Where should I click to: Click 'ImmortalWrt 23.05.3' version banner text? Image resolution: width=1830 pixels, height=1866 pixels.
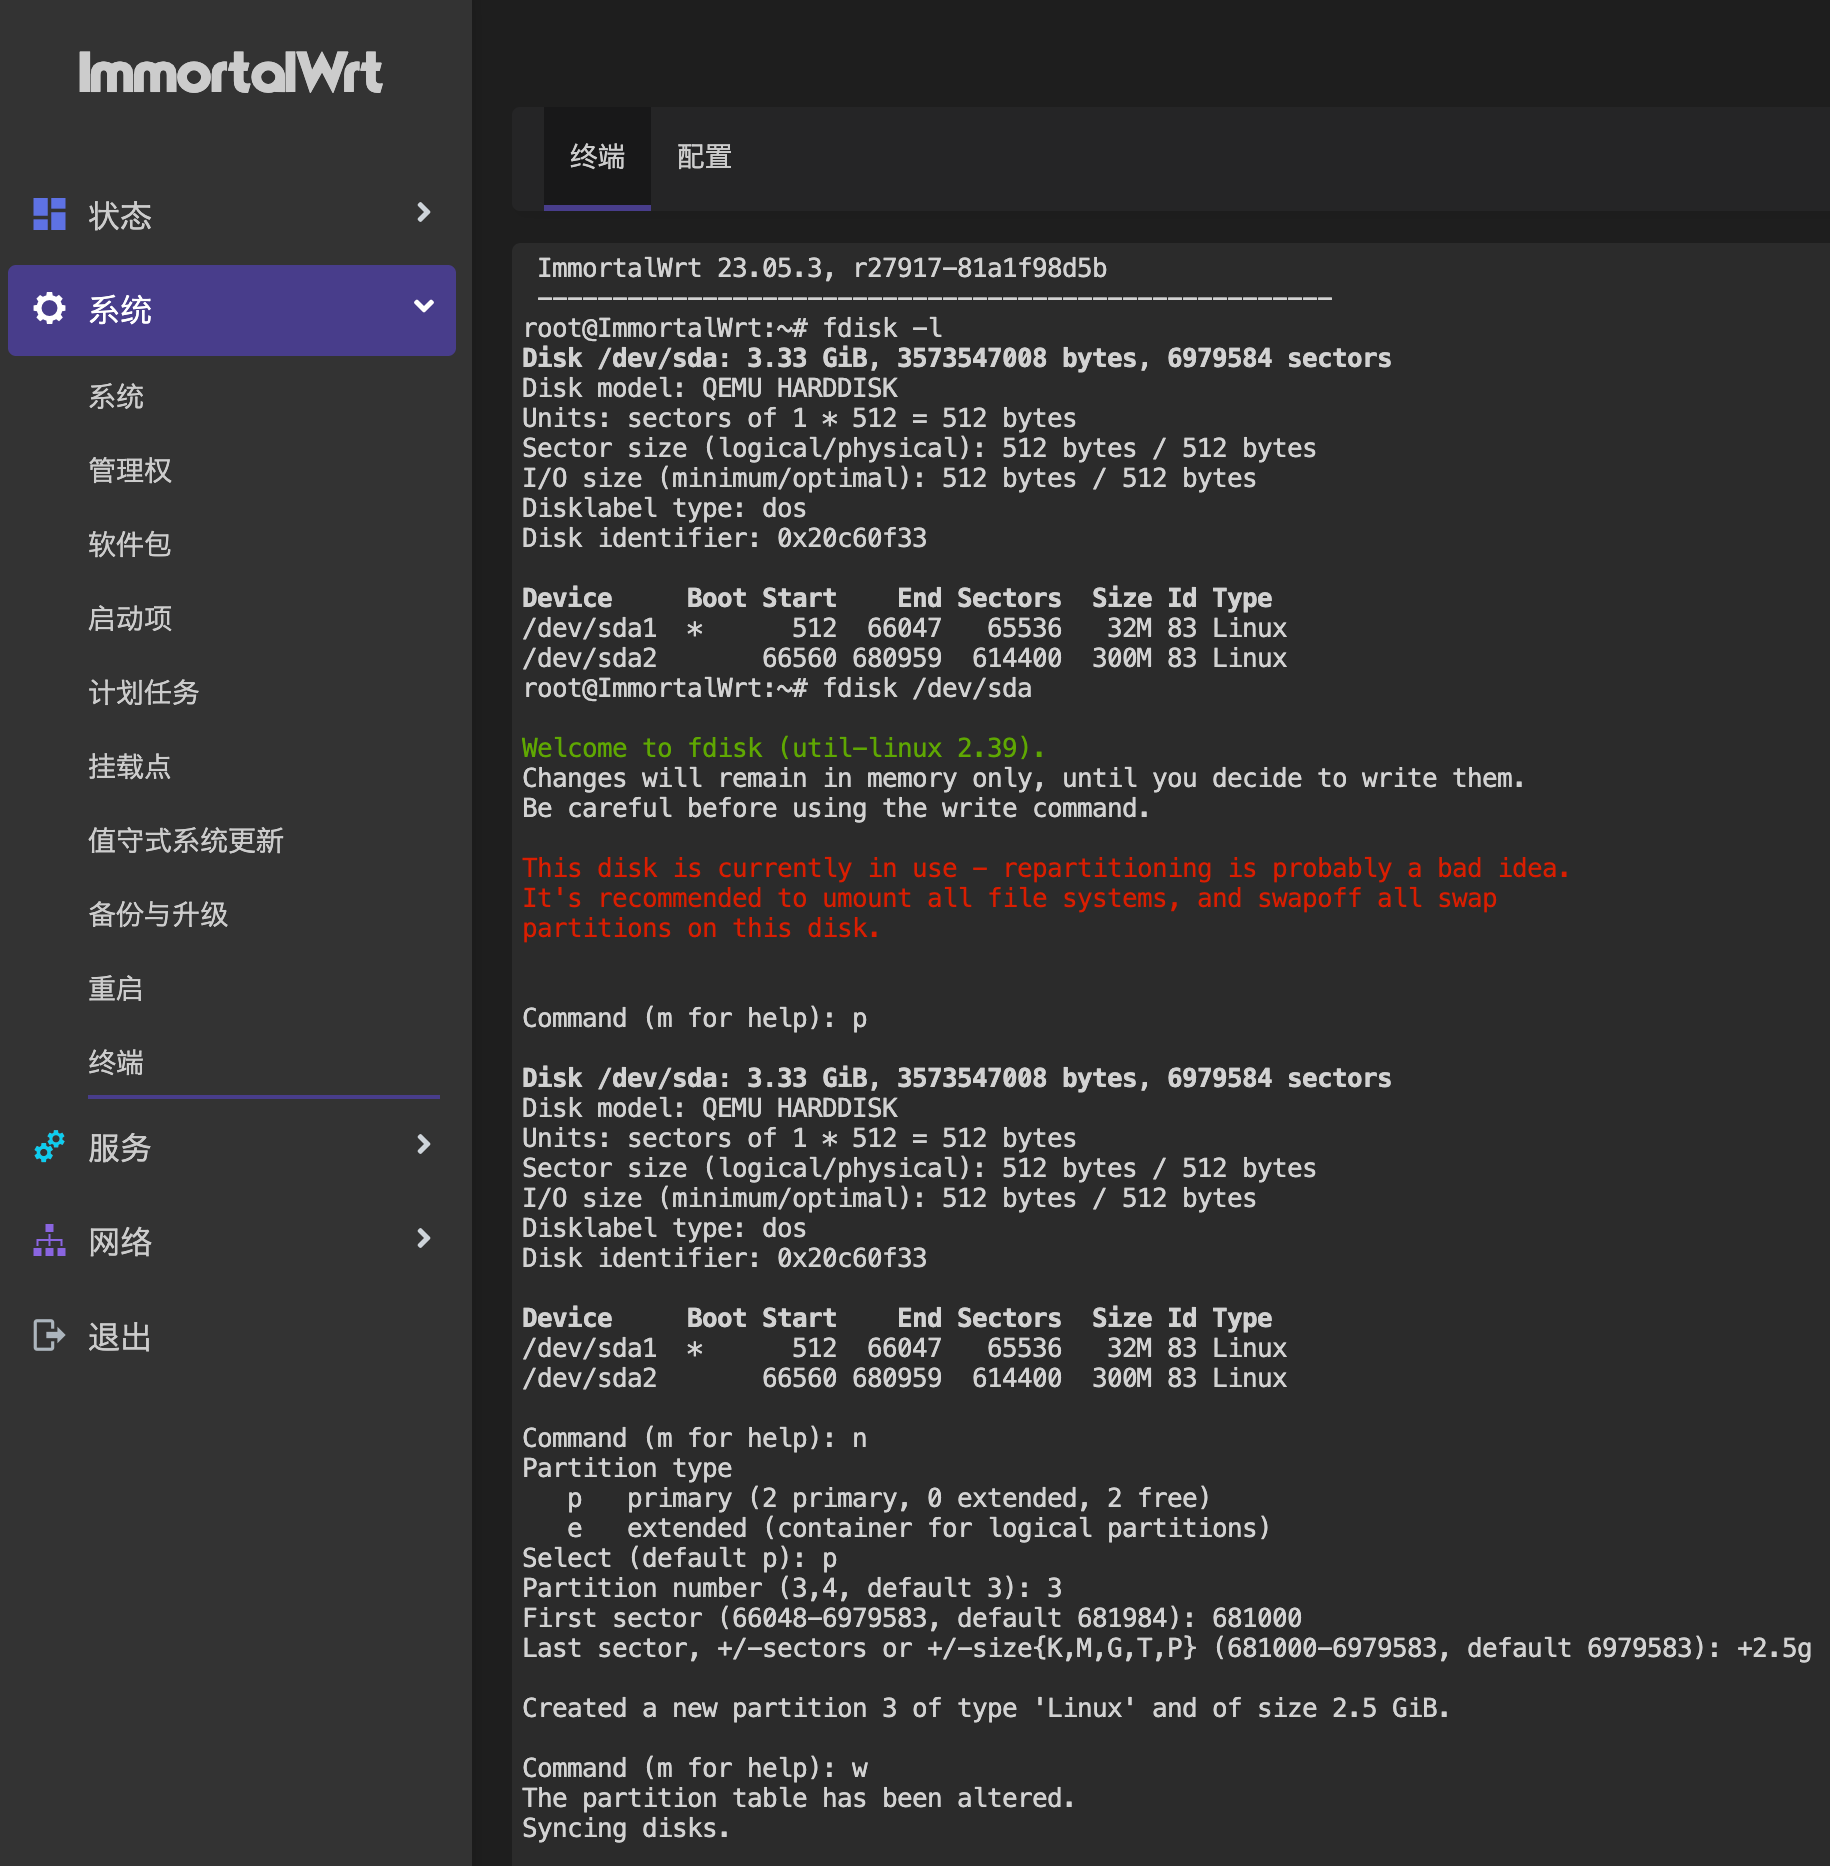(x=822, y=268)
